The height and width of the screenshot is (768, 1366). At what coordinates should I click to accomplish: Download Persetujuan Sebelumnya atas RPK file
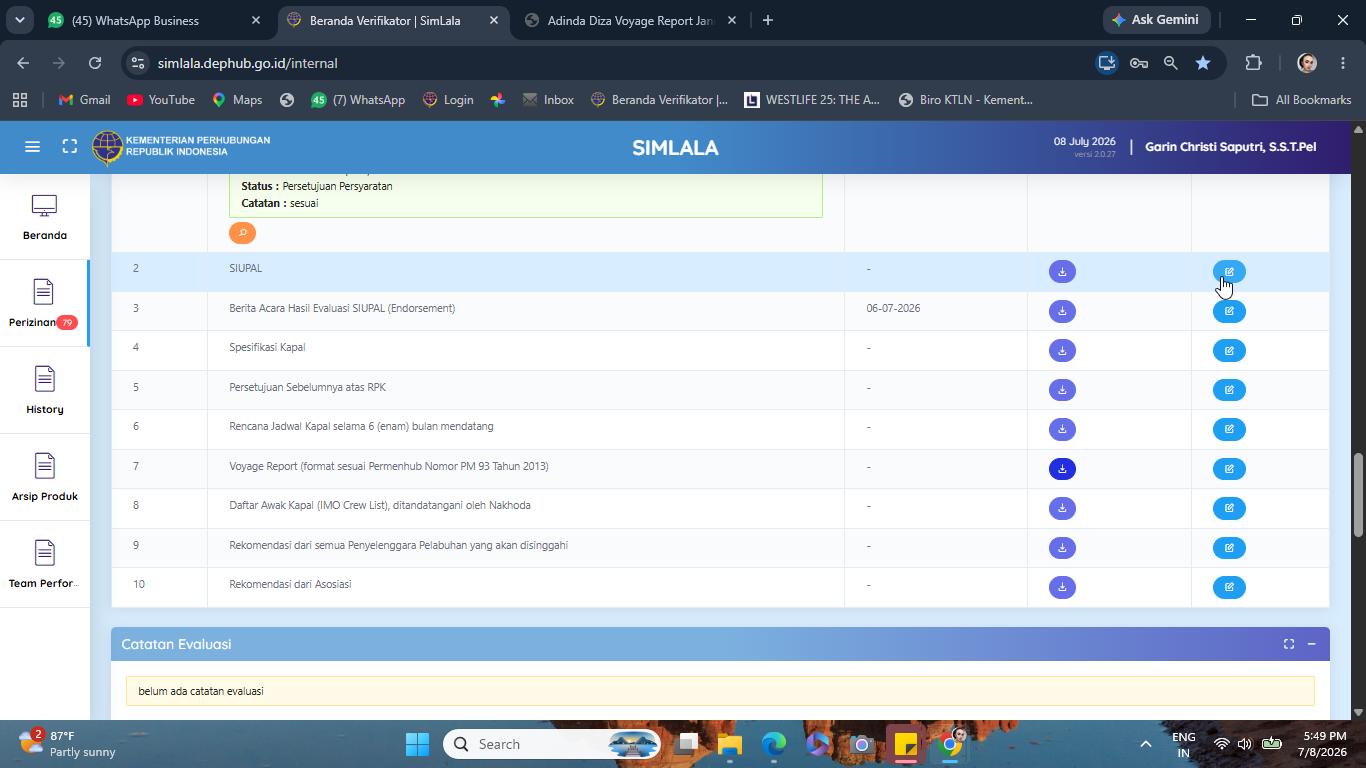[x=1062, y=390]
